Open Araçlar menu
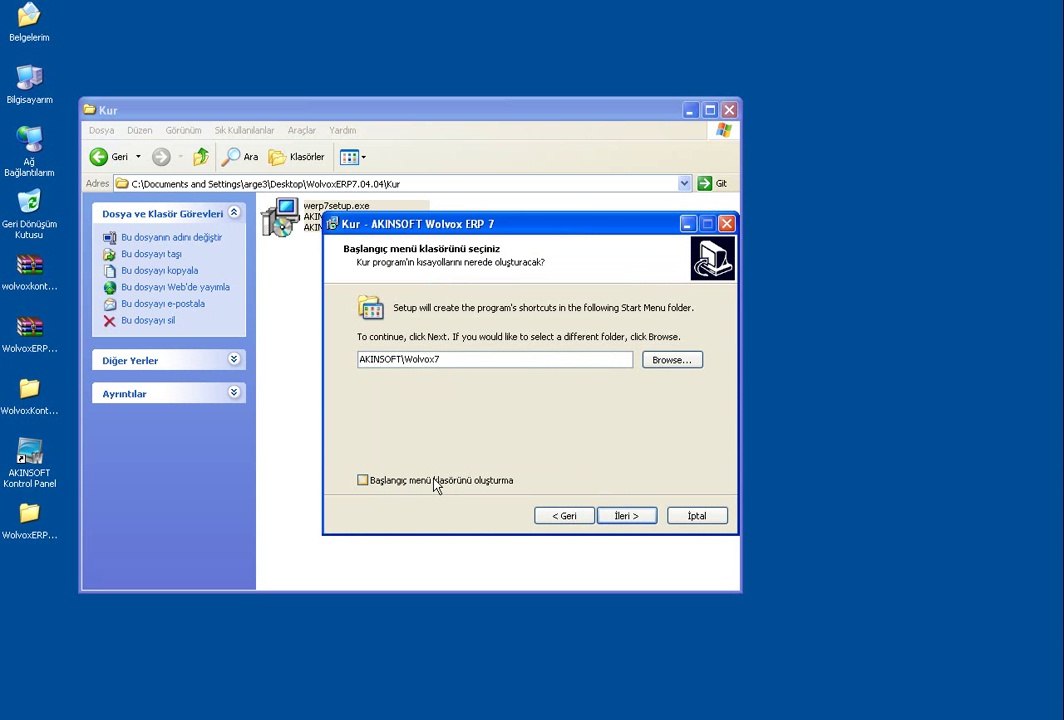The image size is (1064, 720). 301,130
